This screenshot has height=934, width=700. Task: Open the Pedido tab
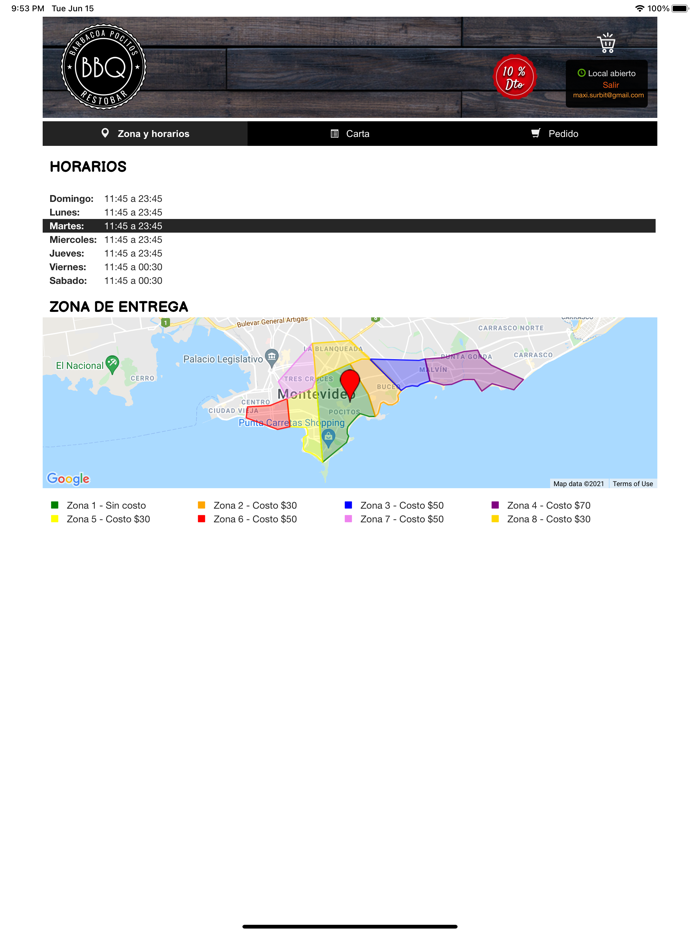555,133
